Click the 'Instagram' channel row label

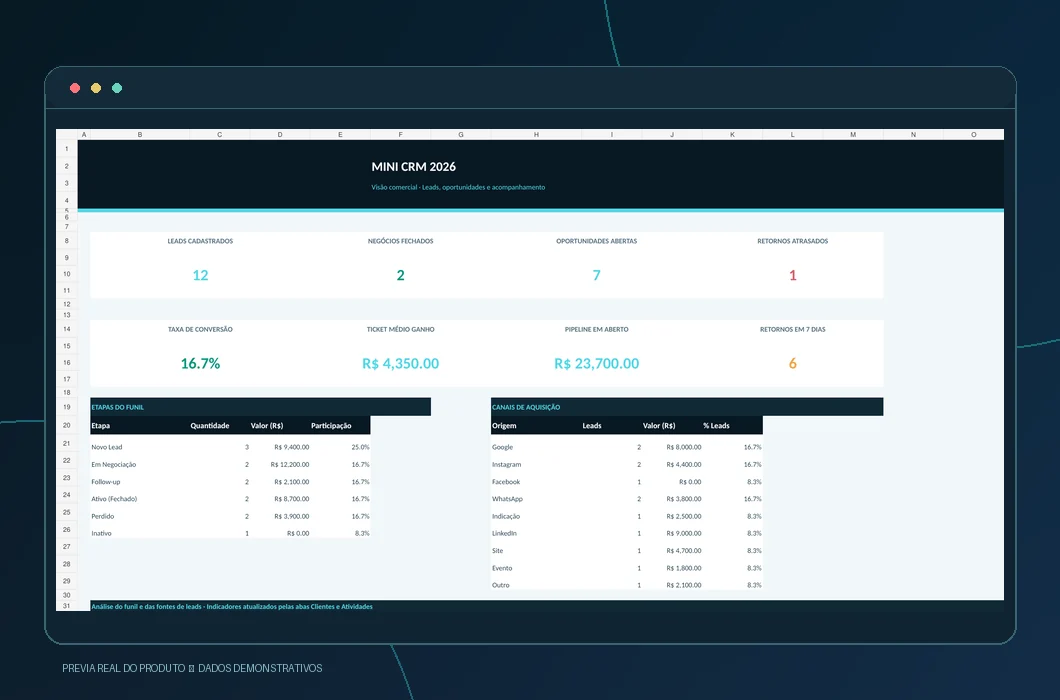coord(506,465)
